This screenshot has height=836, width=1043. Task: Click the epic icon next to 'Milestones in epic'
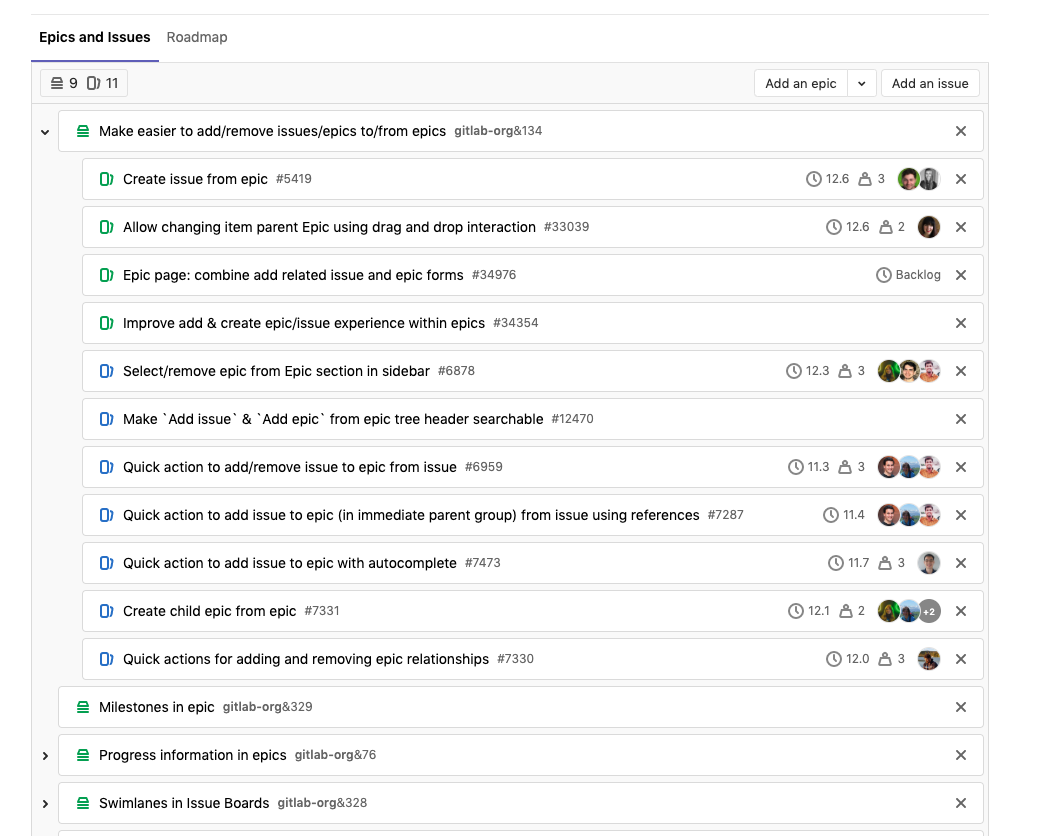[x=83, y=707]
